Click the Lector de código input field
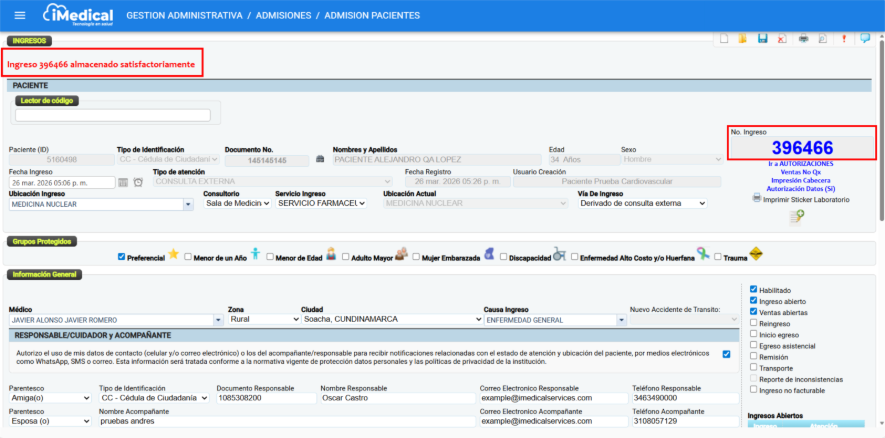 112,115
